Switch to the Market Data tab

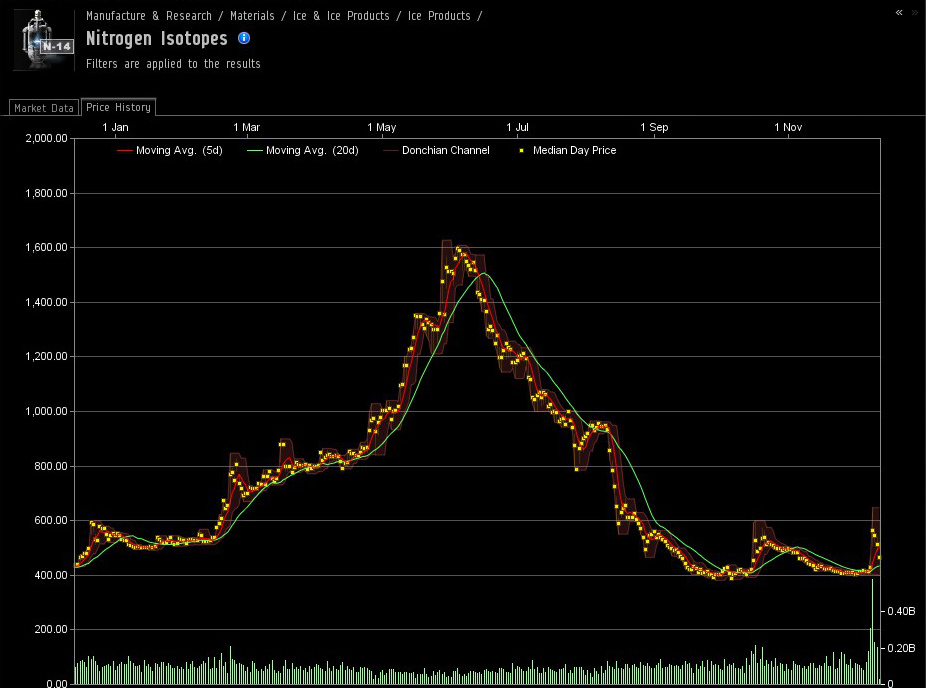point(44,107)
